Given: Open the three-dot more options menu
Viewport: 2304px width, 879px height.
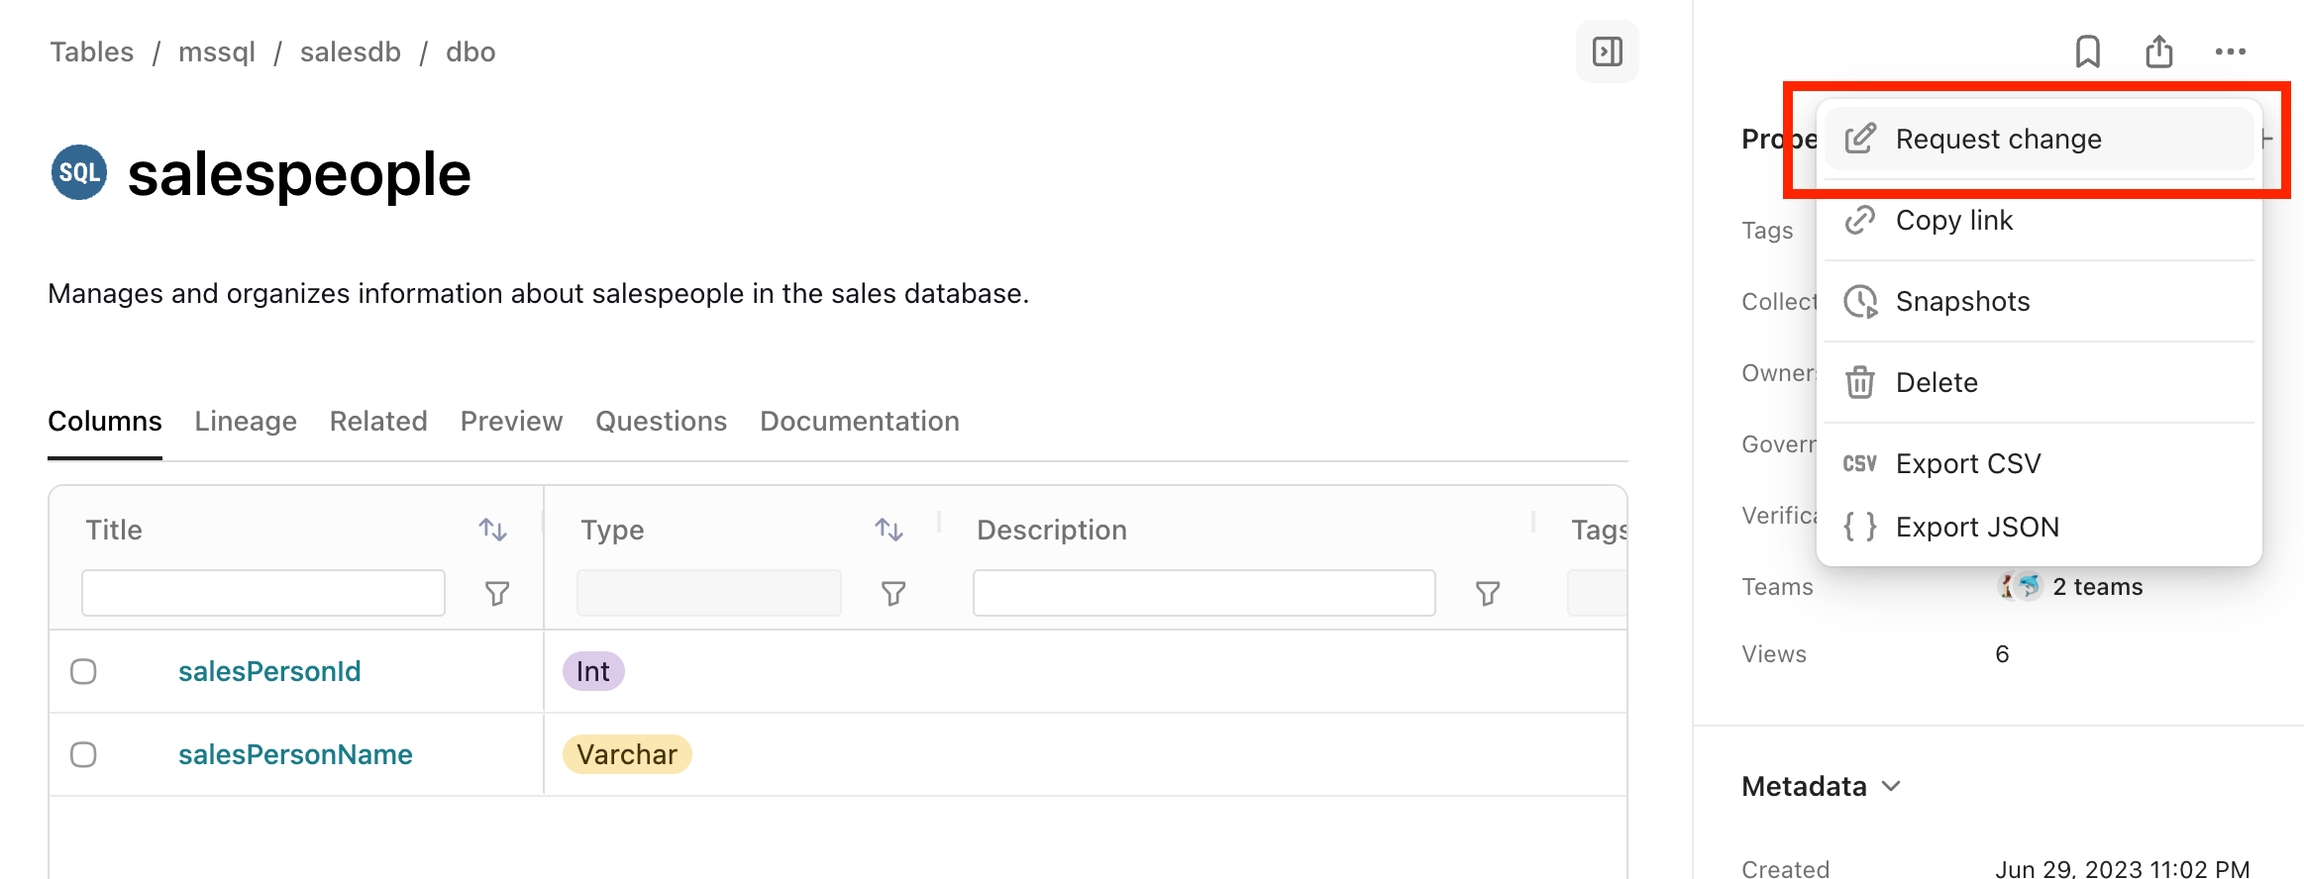Looking at the screenshot, I should coord(2230,52).
